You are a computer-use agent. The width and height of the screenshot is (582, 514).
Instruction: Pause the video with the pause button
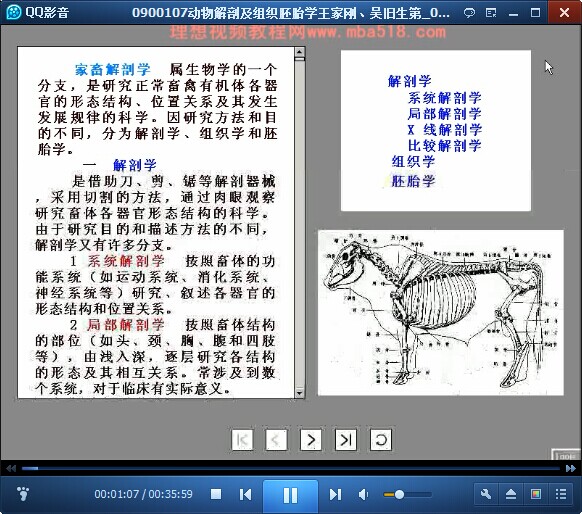tap(290, 495)
